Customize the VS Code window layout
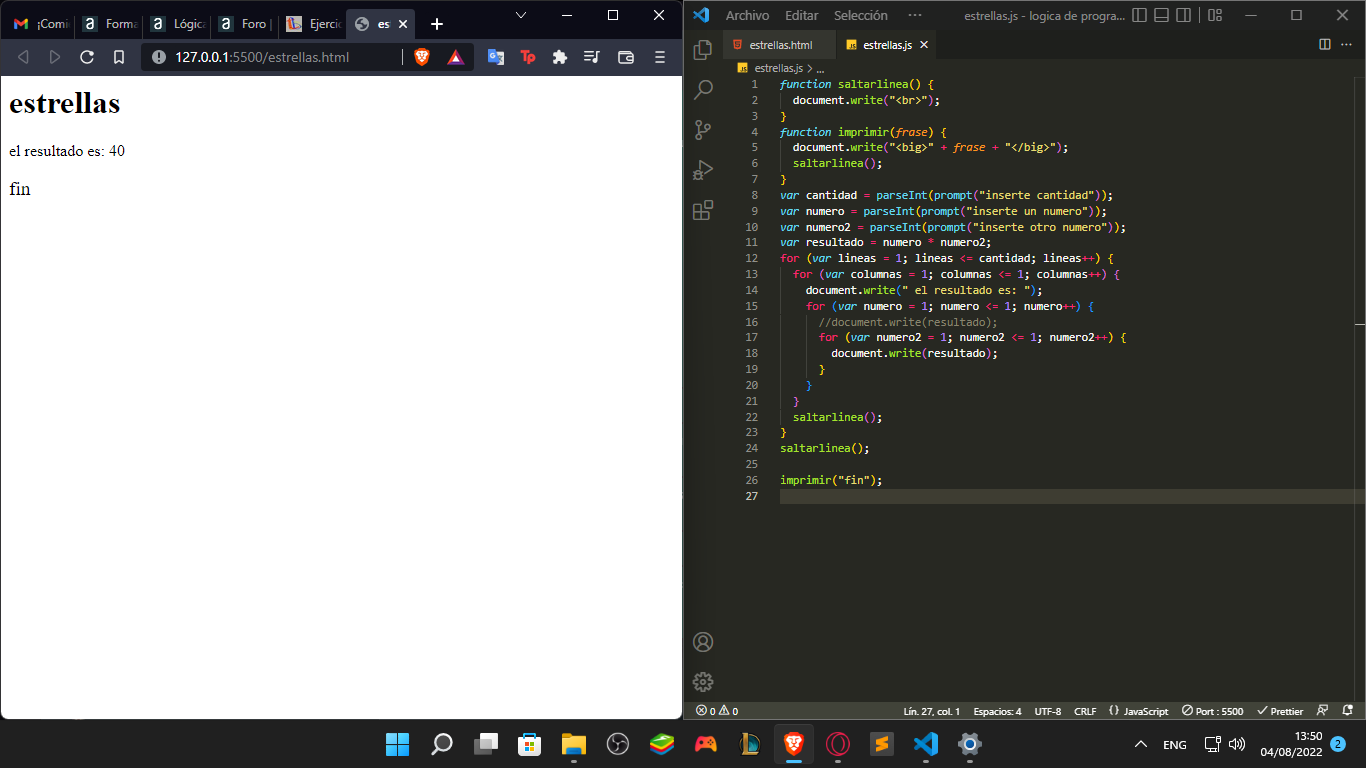 tap(1215, 15)
